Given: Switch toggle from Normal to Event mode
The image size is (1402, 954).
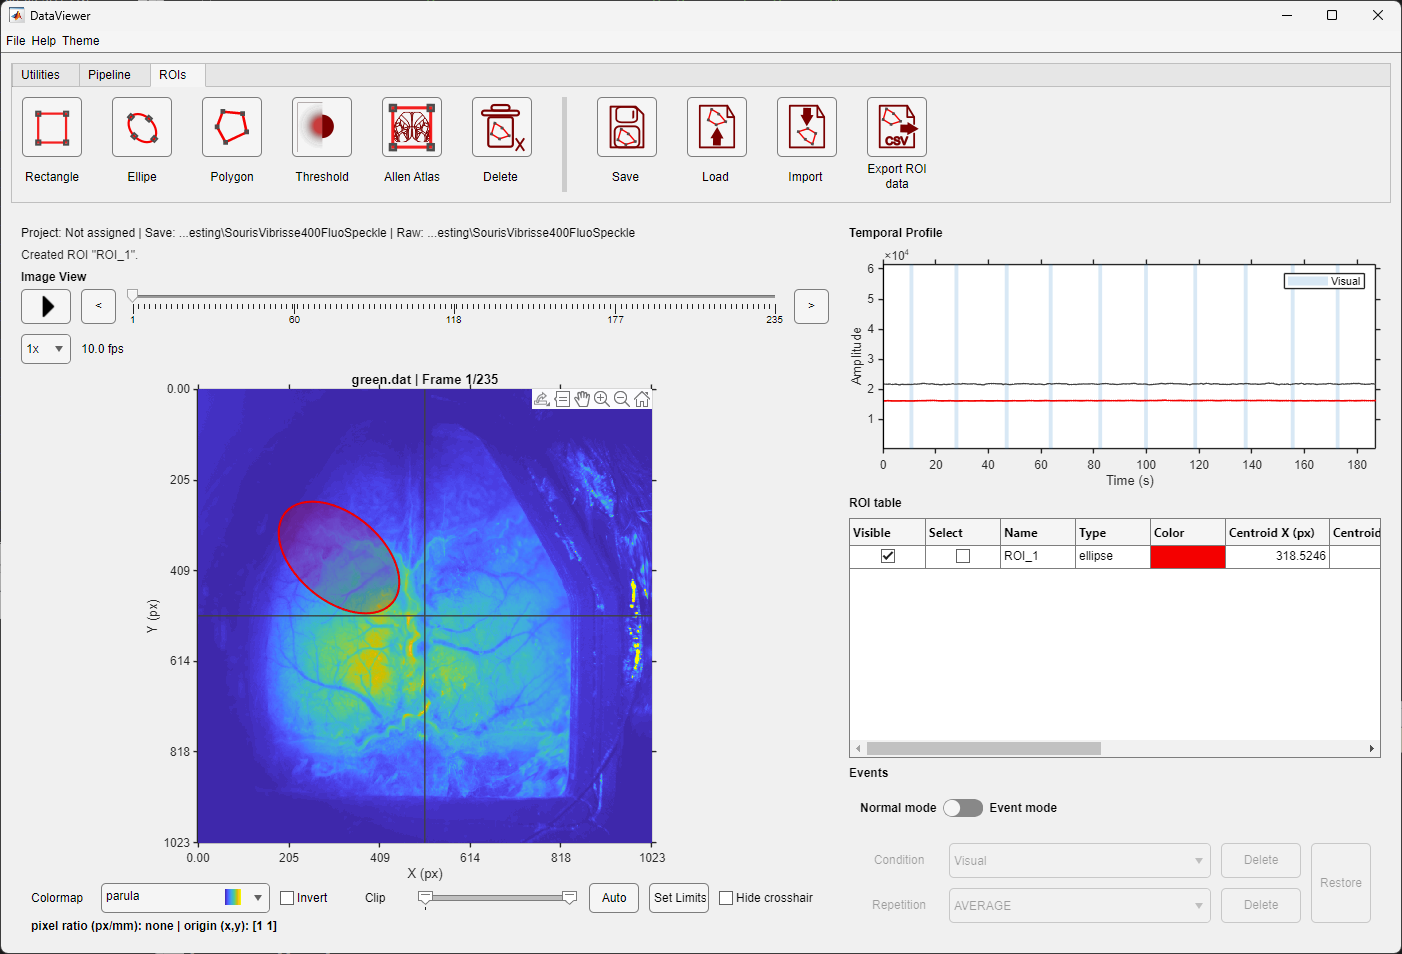Looking at the screenshot, I should 963,808.
